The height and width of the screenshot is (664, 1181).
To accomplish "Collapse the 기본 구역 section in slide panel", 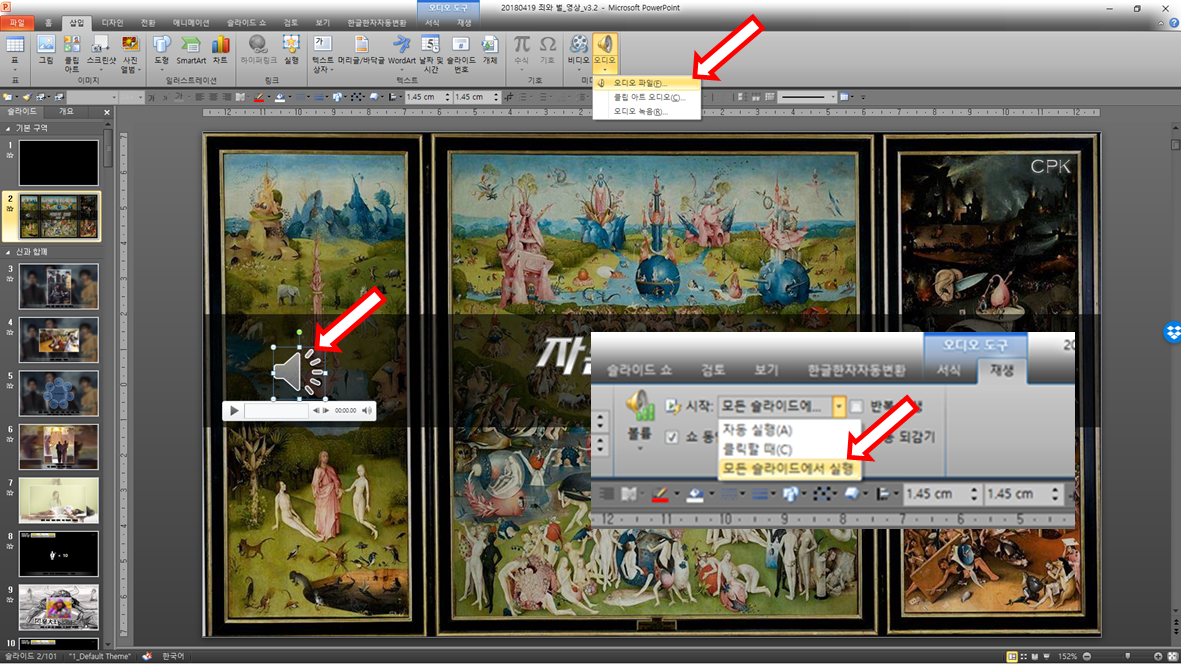I will point(8,129).
